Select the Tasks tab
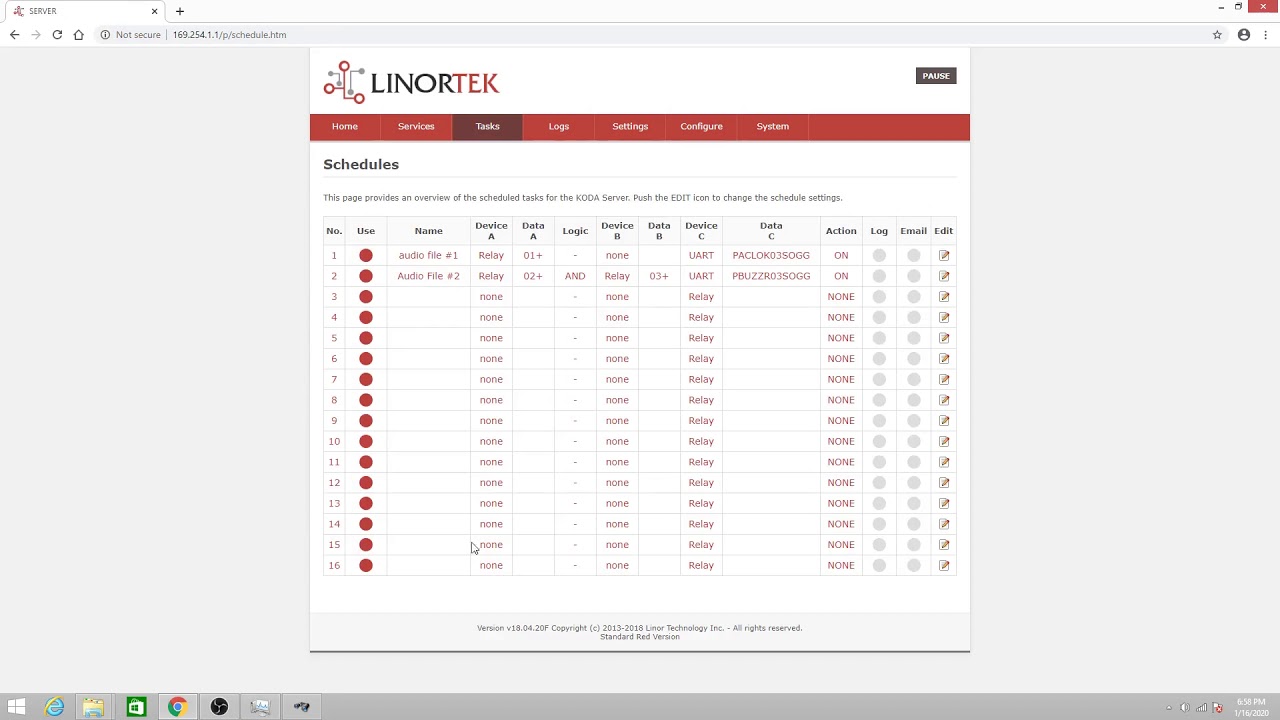1280x720 pixels. (487, 127)
